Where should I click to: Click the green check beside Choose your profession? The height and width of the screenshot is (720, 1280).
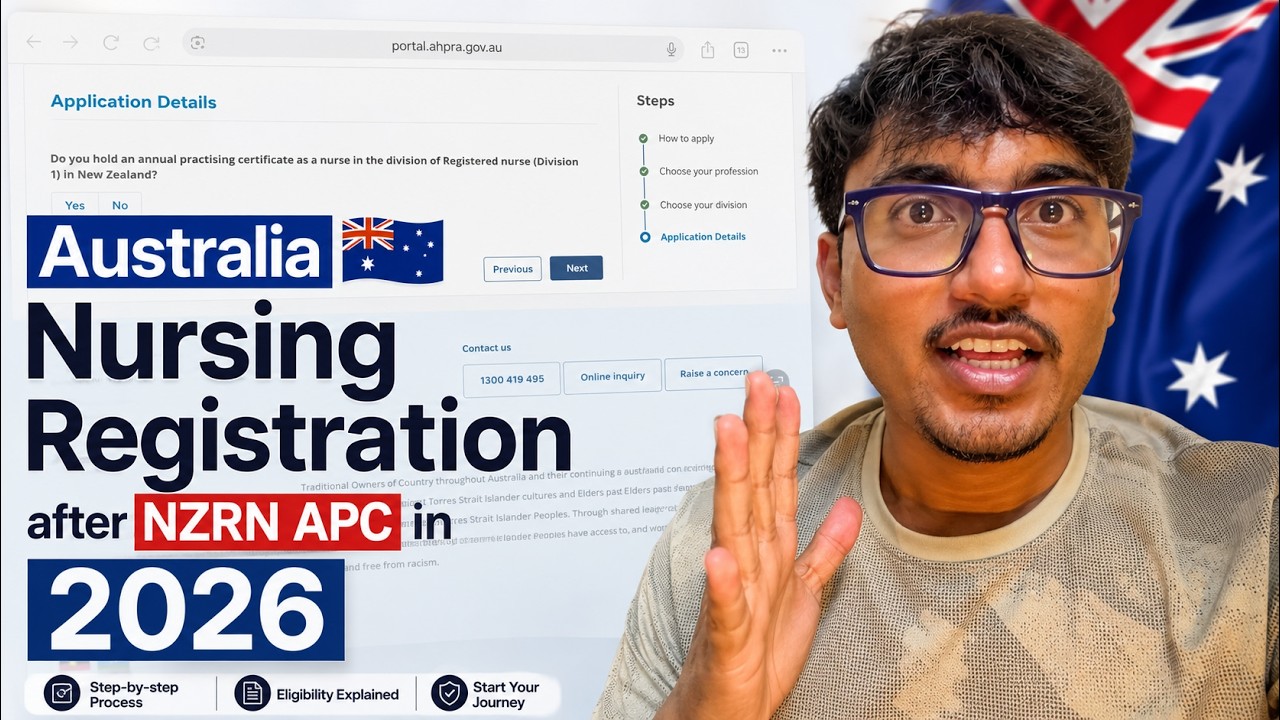(x=644, y=172)
